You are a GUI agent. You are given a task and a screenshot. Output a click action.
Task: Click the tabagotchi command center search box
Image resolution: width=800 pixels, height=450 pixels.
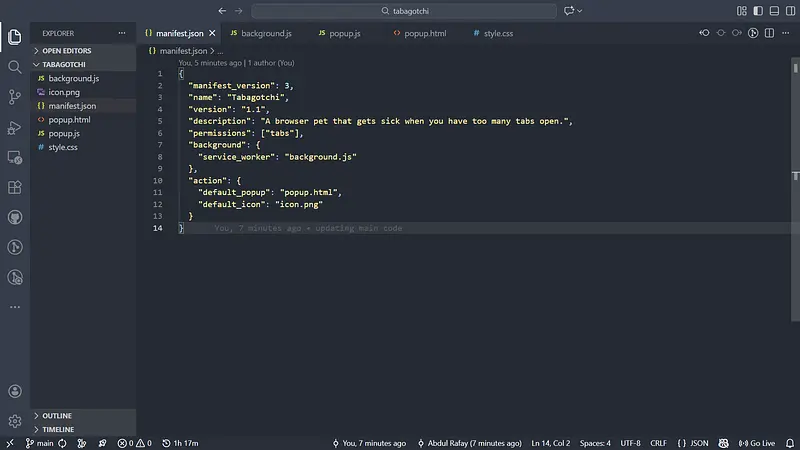point(403,11)
